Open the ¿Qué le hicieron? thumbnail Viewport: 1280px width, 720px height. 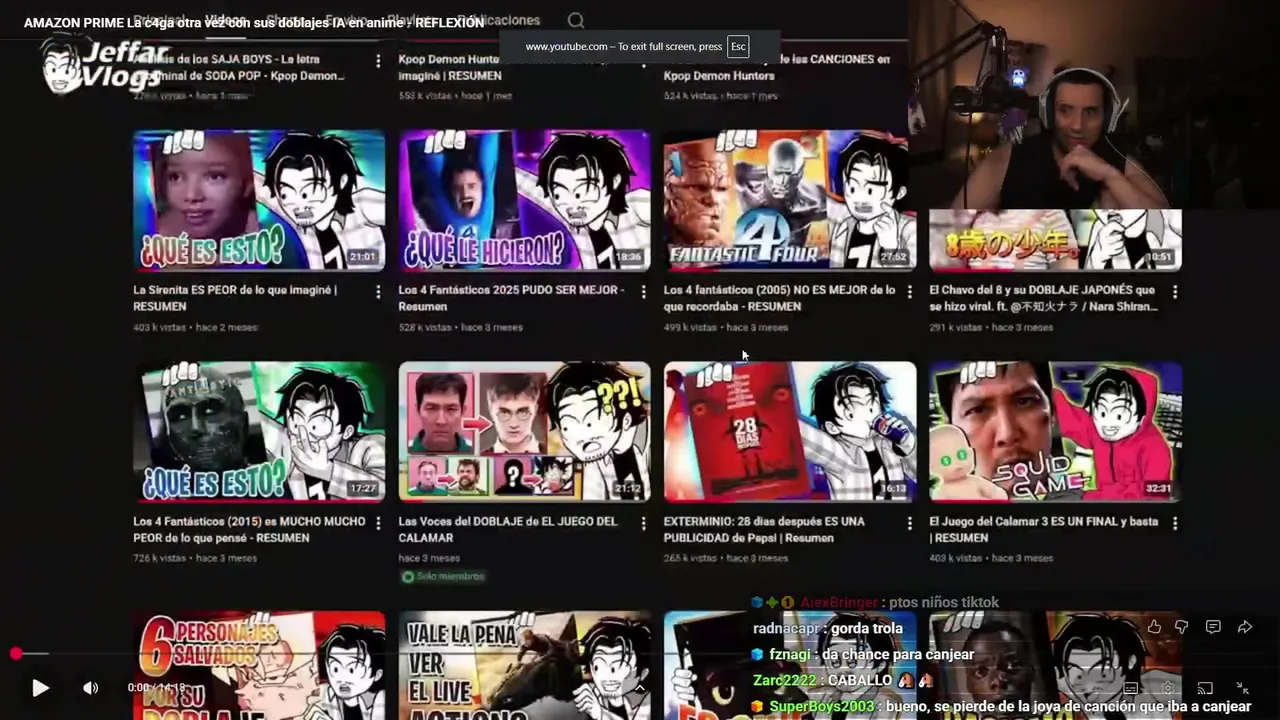(x=524, y=200)
